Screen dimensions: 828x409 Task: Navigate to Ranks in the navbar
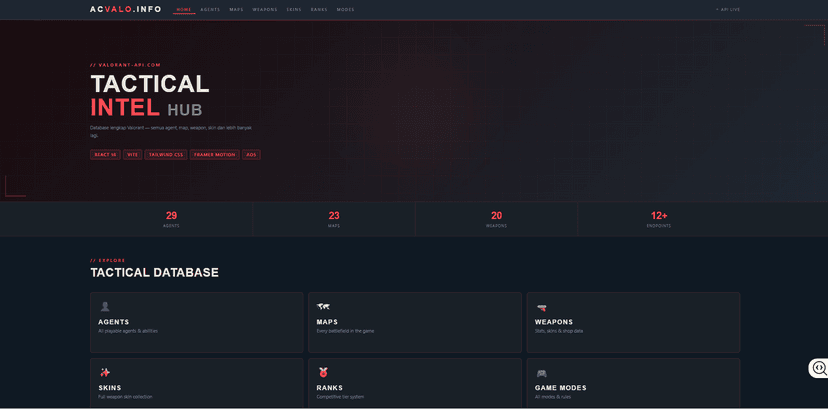(x=319, y=10)
